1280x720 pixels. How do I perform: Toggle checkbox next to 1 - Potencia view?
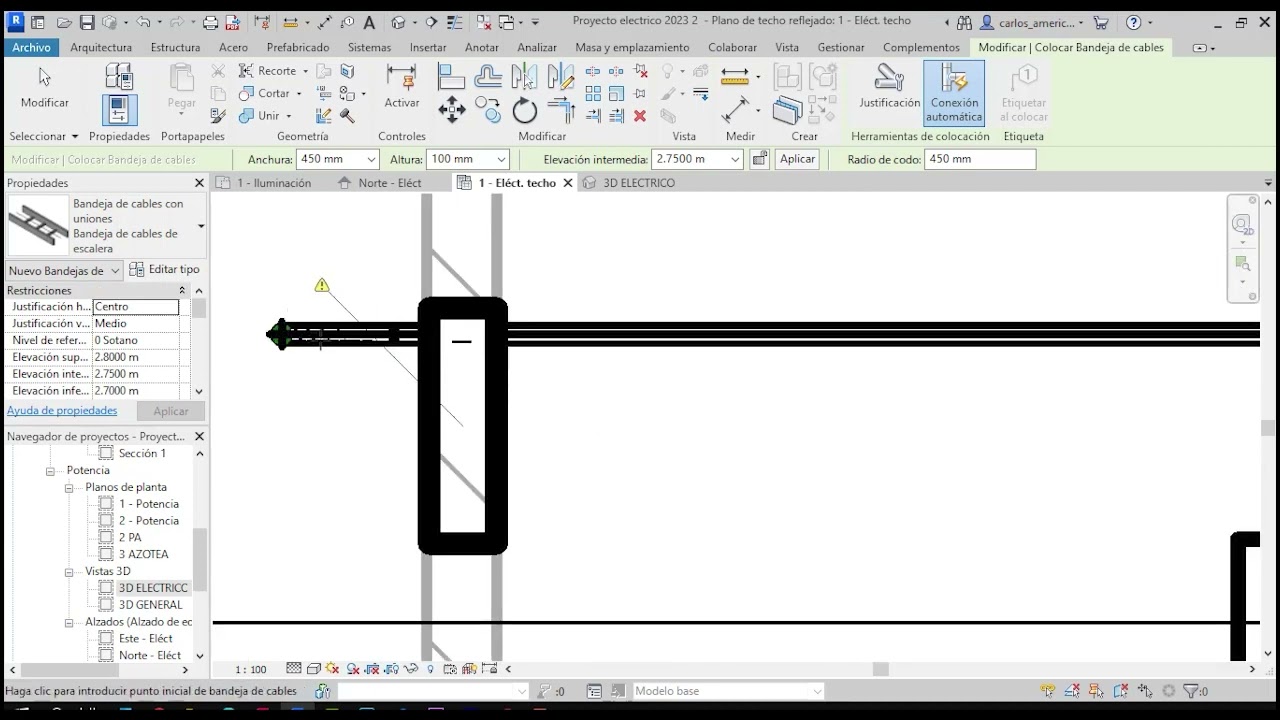point(106,504)
